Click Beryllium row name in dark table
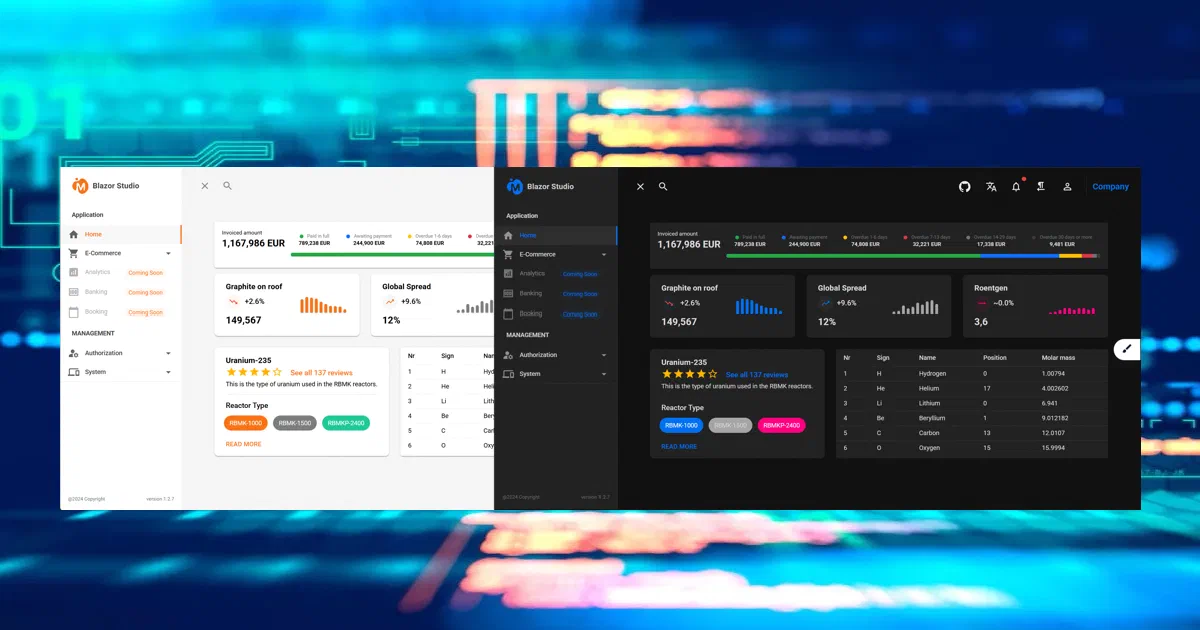This screenshot has height=630, width=1200. pyautogui.click(x=932, y=418)
